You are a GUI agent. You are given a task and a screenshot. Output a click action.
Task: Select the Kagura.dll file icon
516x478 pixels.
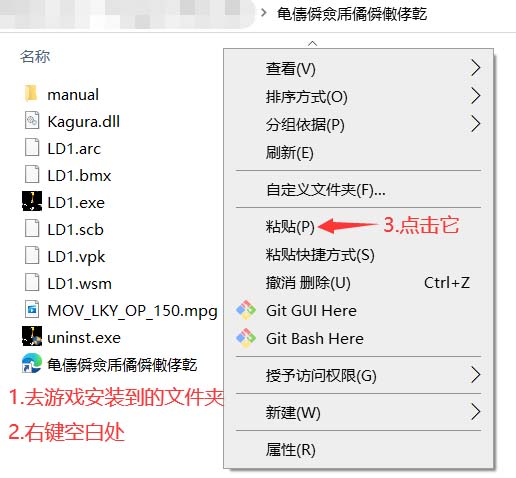pos(32,121)
